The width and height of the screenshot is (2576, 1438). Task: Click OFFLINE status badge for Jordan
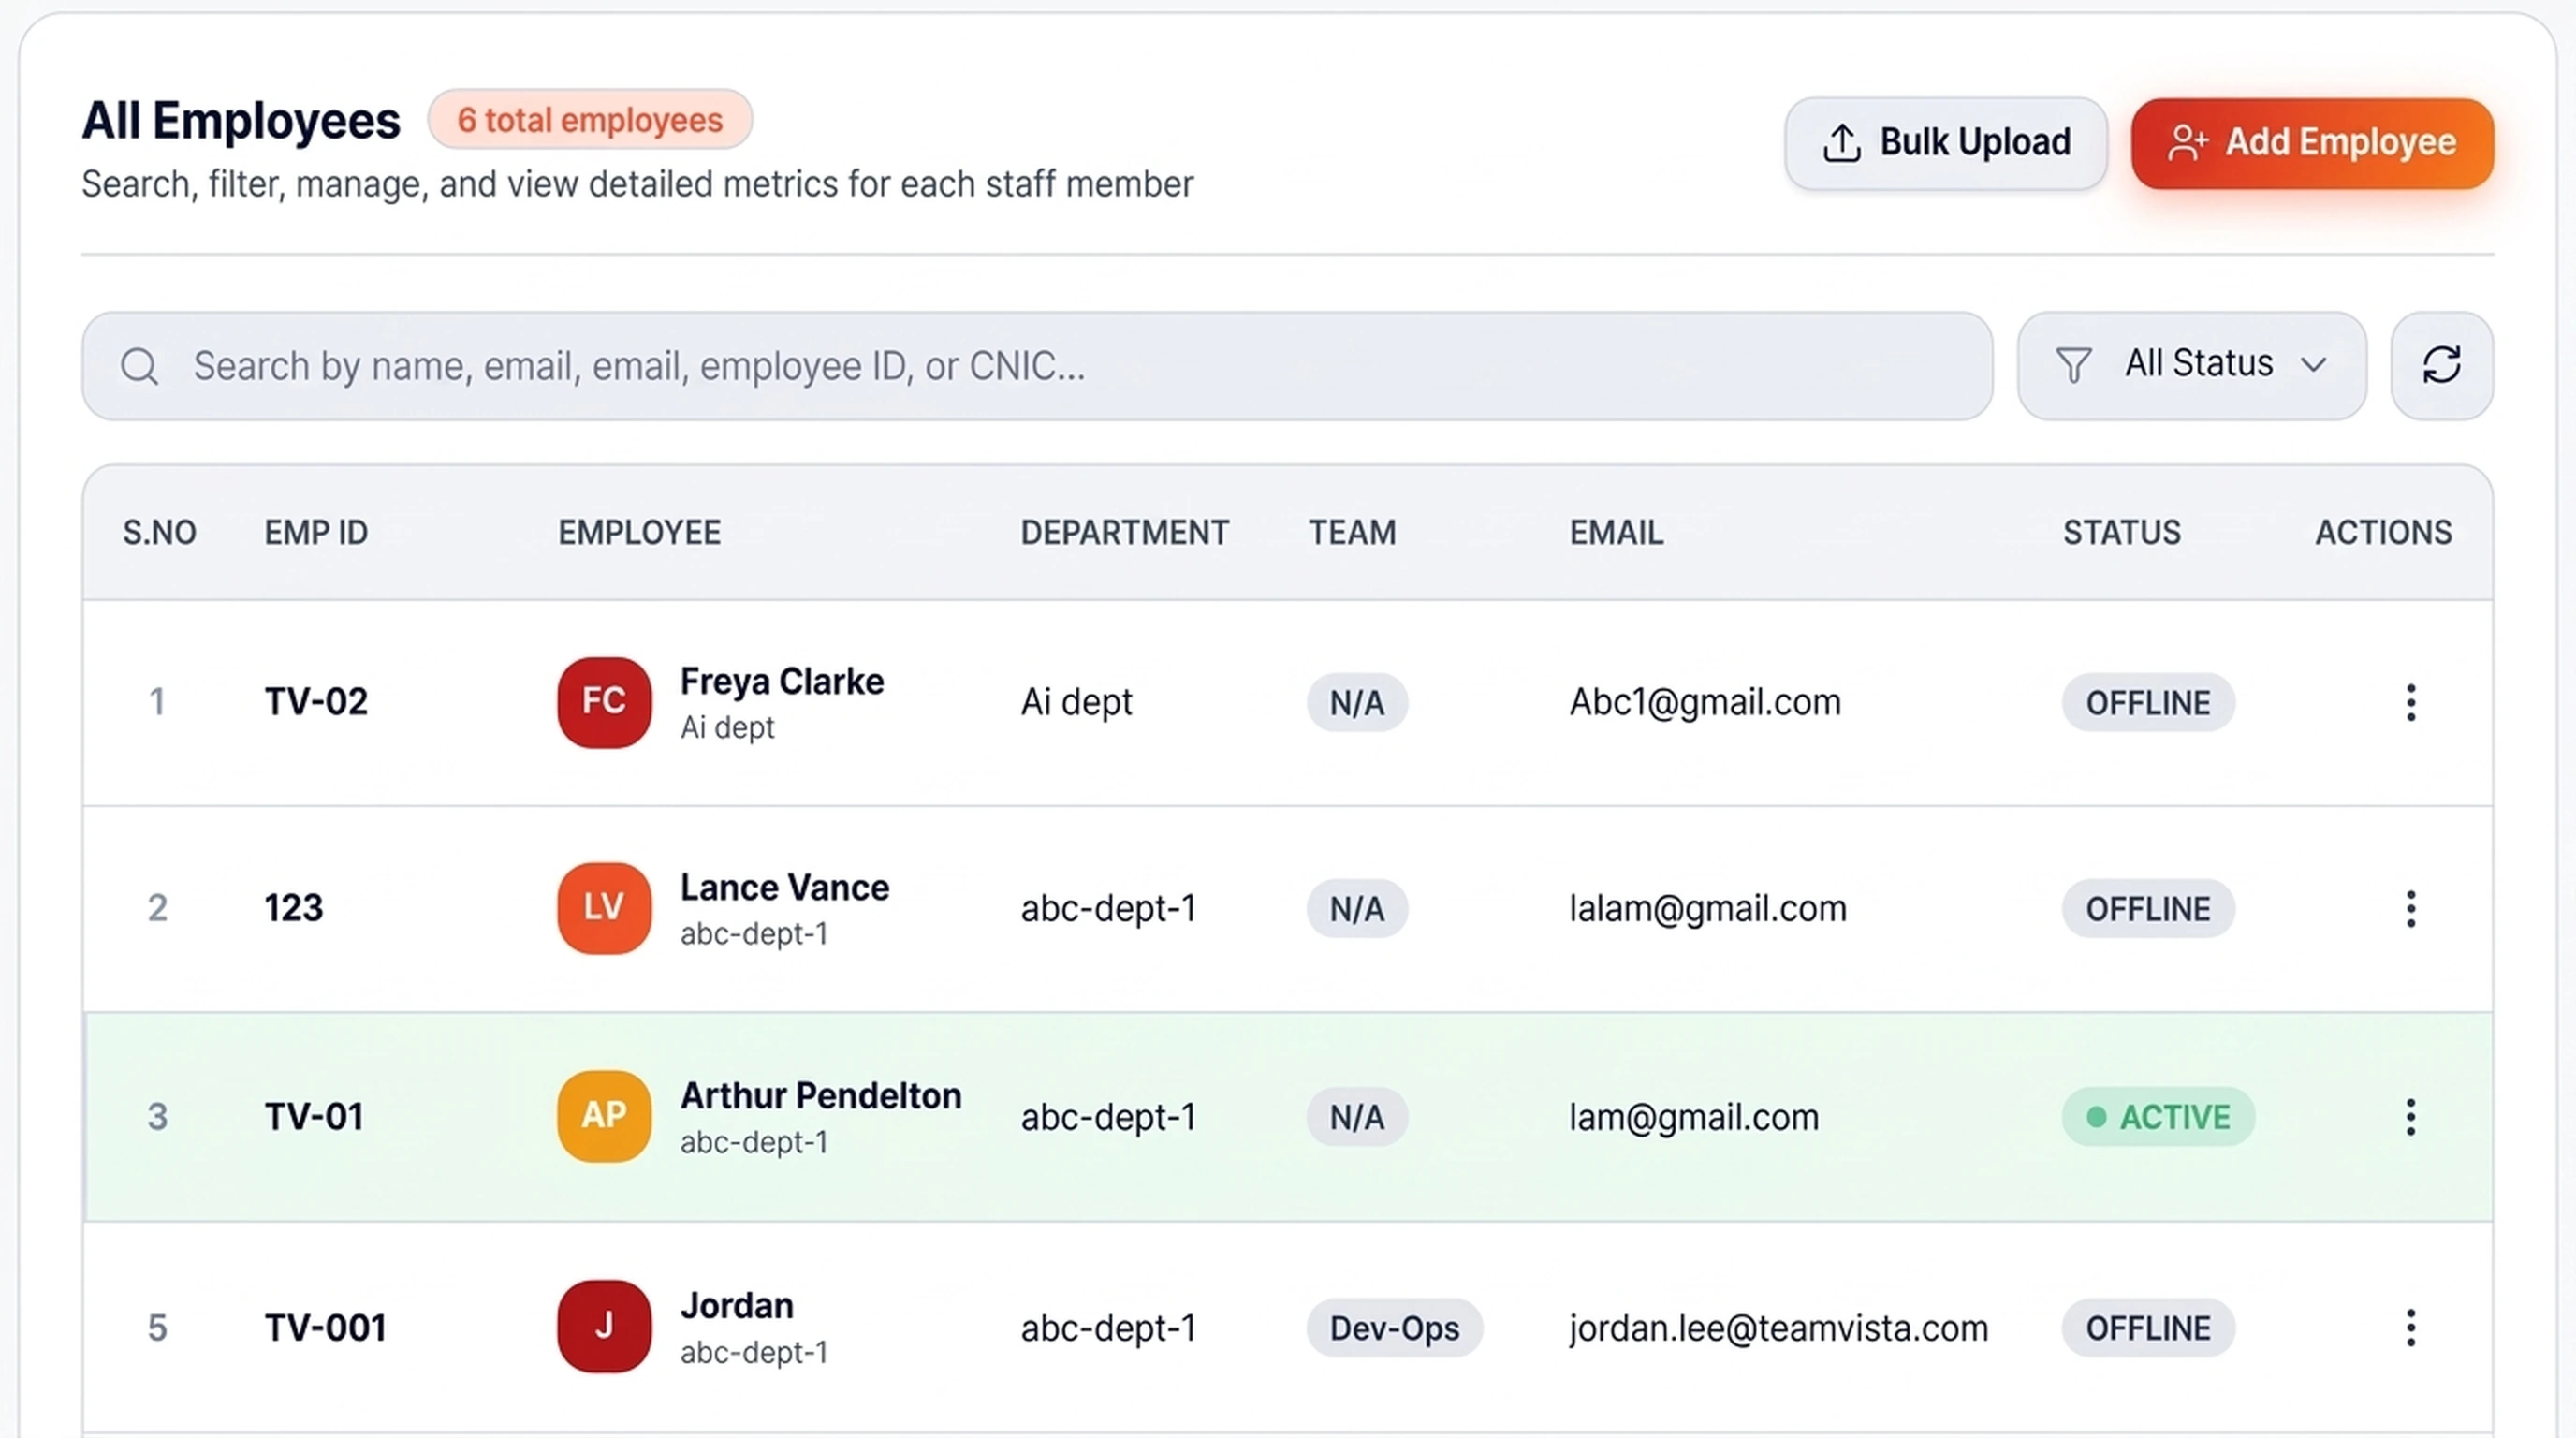(2148, 1328)
